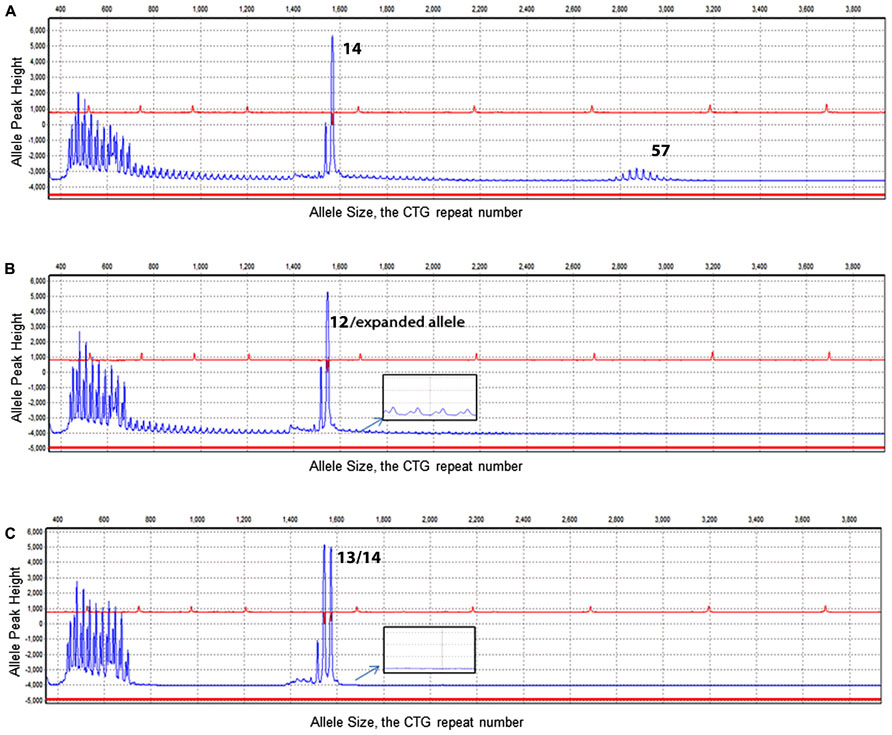Click the primer peak cluster at panel B's left
This screenshot has width=892, height=735.
point(97,378)
